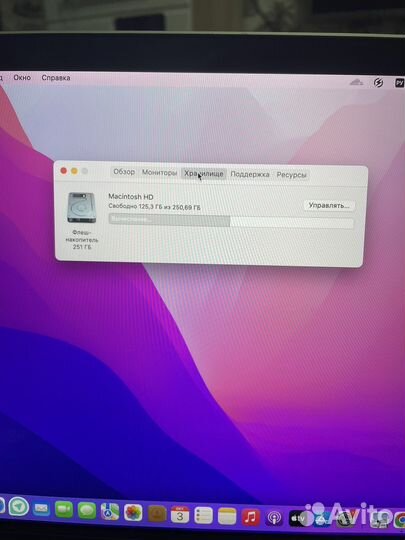Open the Справка menu
405x540 pixels.
(56, 78)
